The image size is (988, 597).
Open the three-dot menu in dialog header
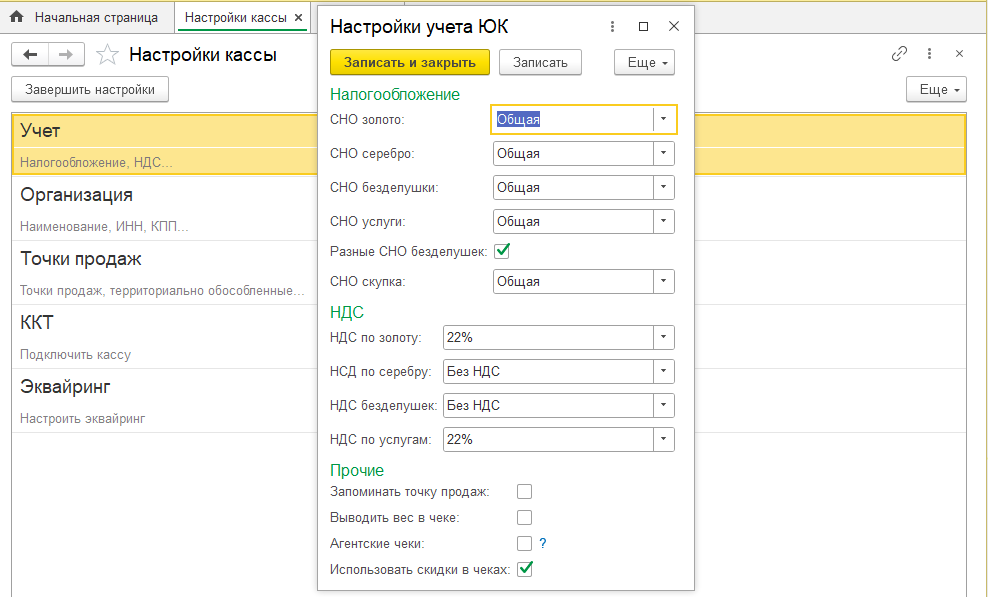[x=612, y=27]
